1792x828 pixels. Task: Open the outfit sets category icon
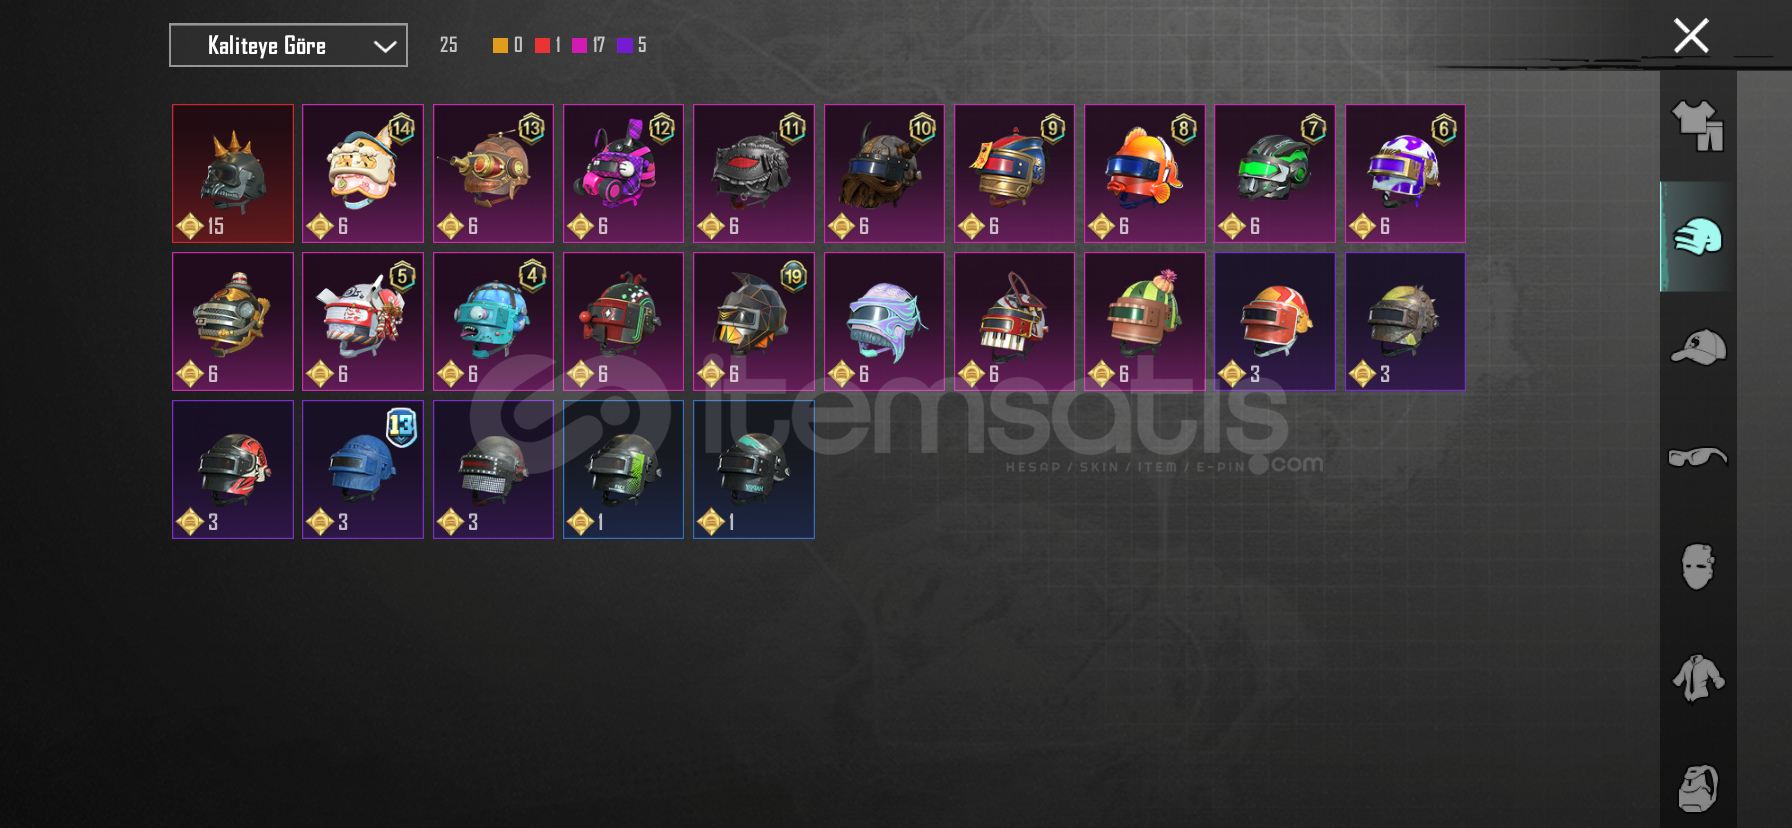pos(1698,126)
